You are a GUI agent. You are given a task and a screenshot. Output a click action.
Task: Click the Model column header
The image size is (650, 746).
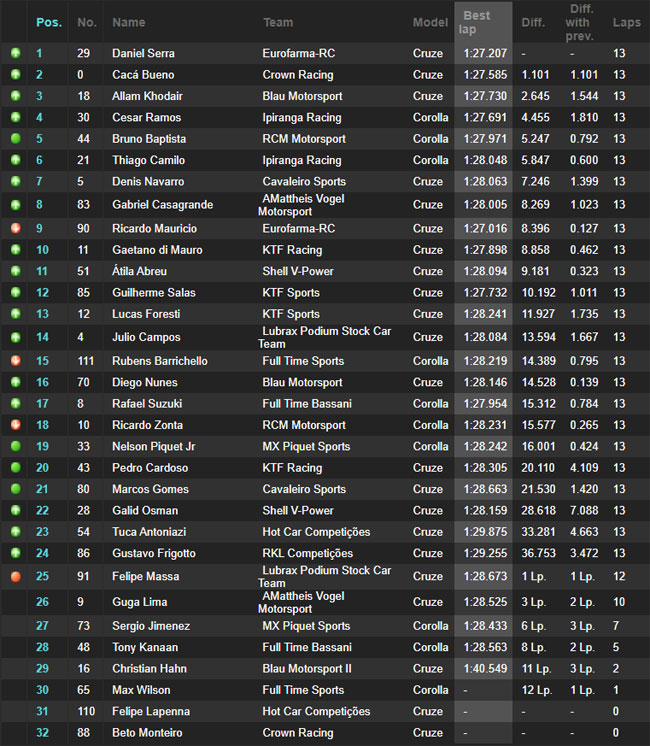pyautogui.click(x=430, y=22)
